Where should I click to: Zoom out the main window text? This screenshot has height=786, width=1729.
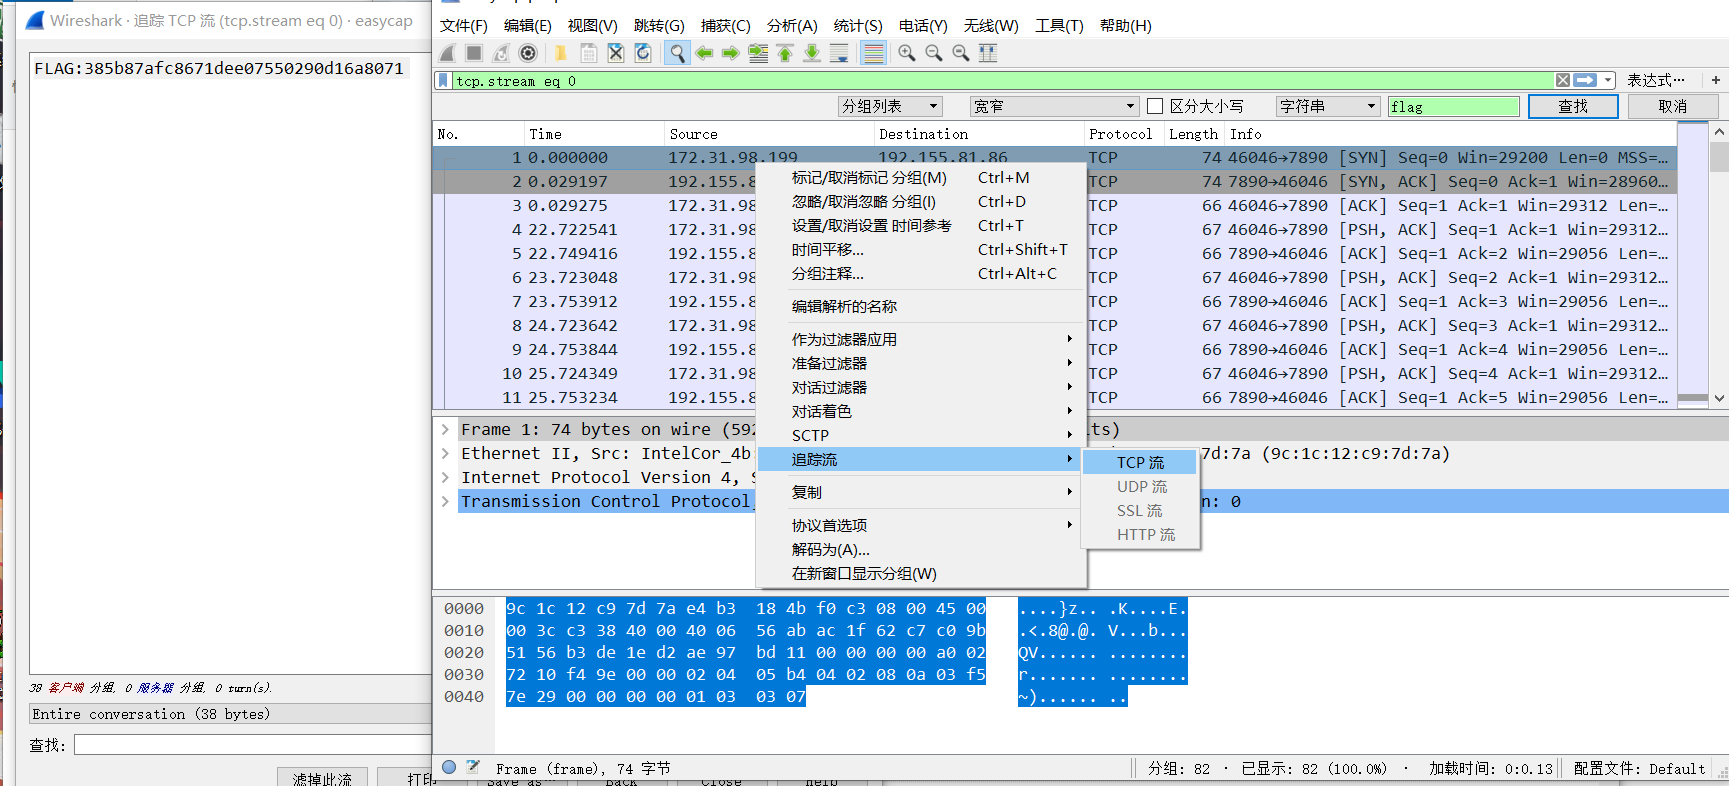tap(934, 53)
